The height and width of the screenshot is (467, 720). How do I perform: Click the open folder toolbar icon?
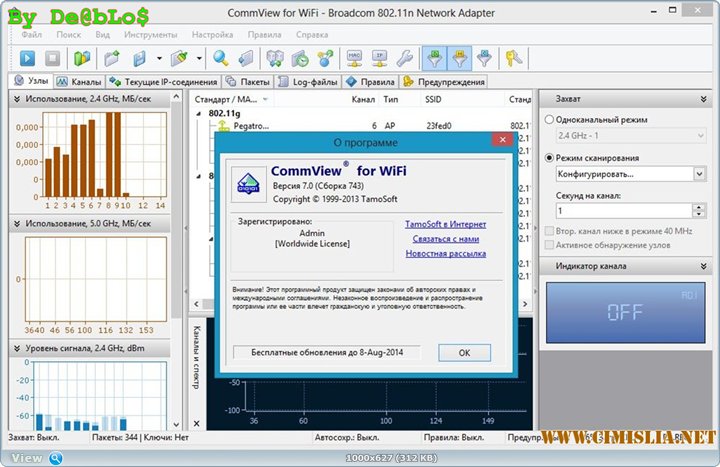point(112,58)
